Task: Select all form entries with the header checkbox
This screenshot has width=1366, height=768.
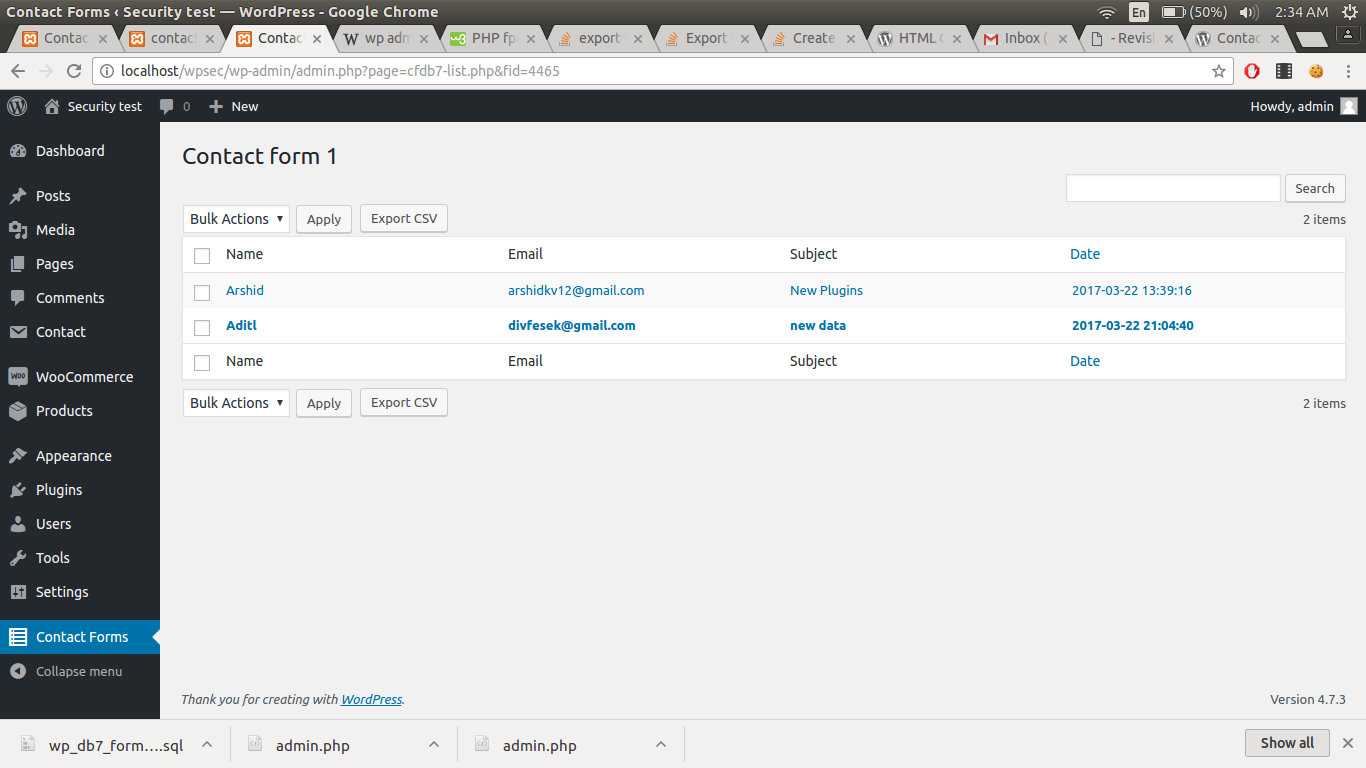Action: coord(201,255)
